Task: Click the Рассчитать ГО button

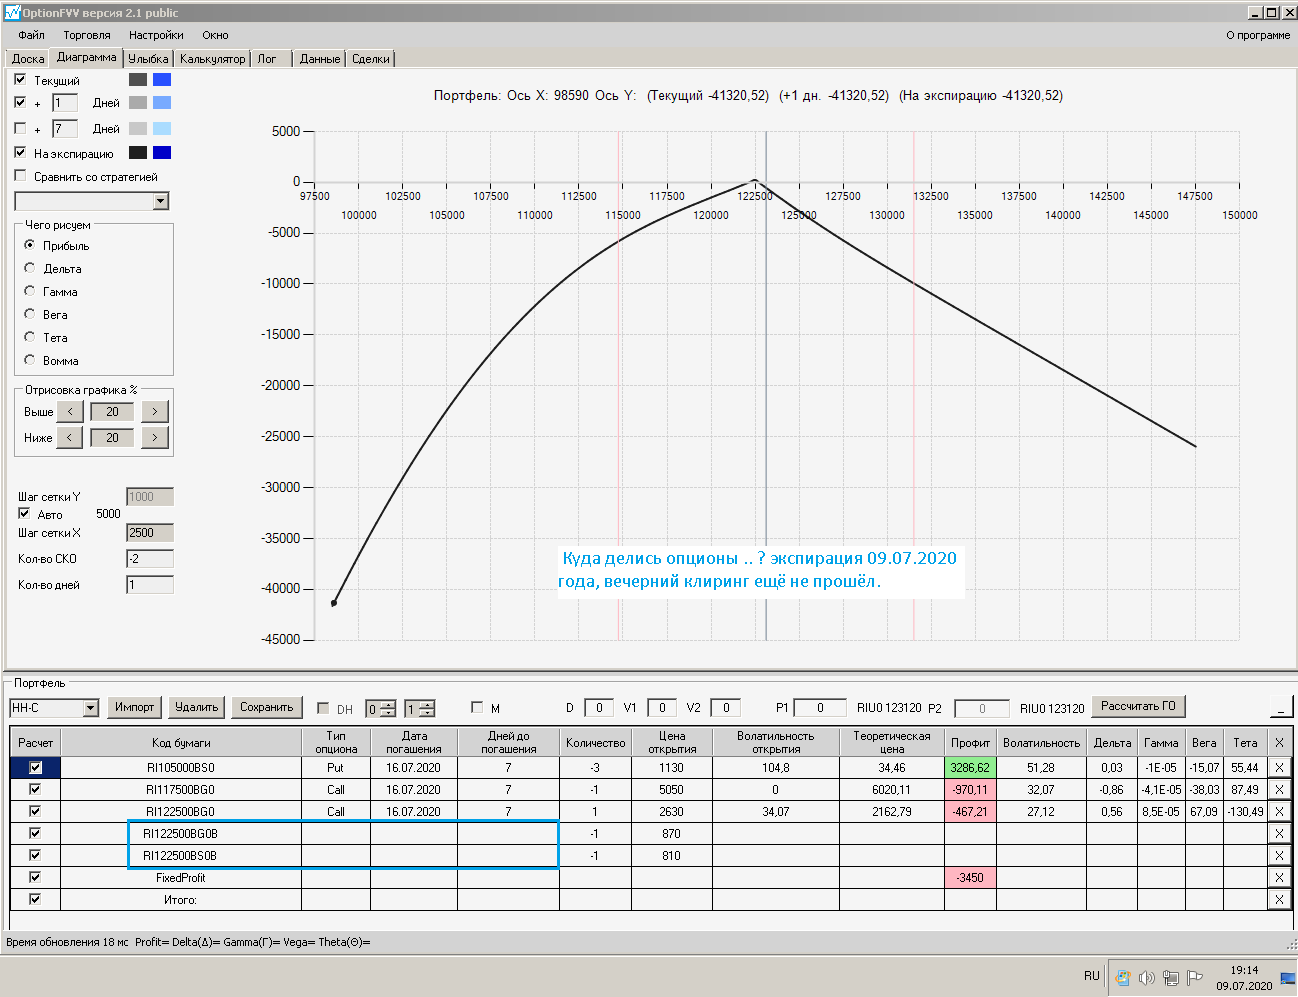Action: (1138, 706)
